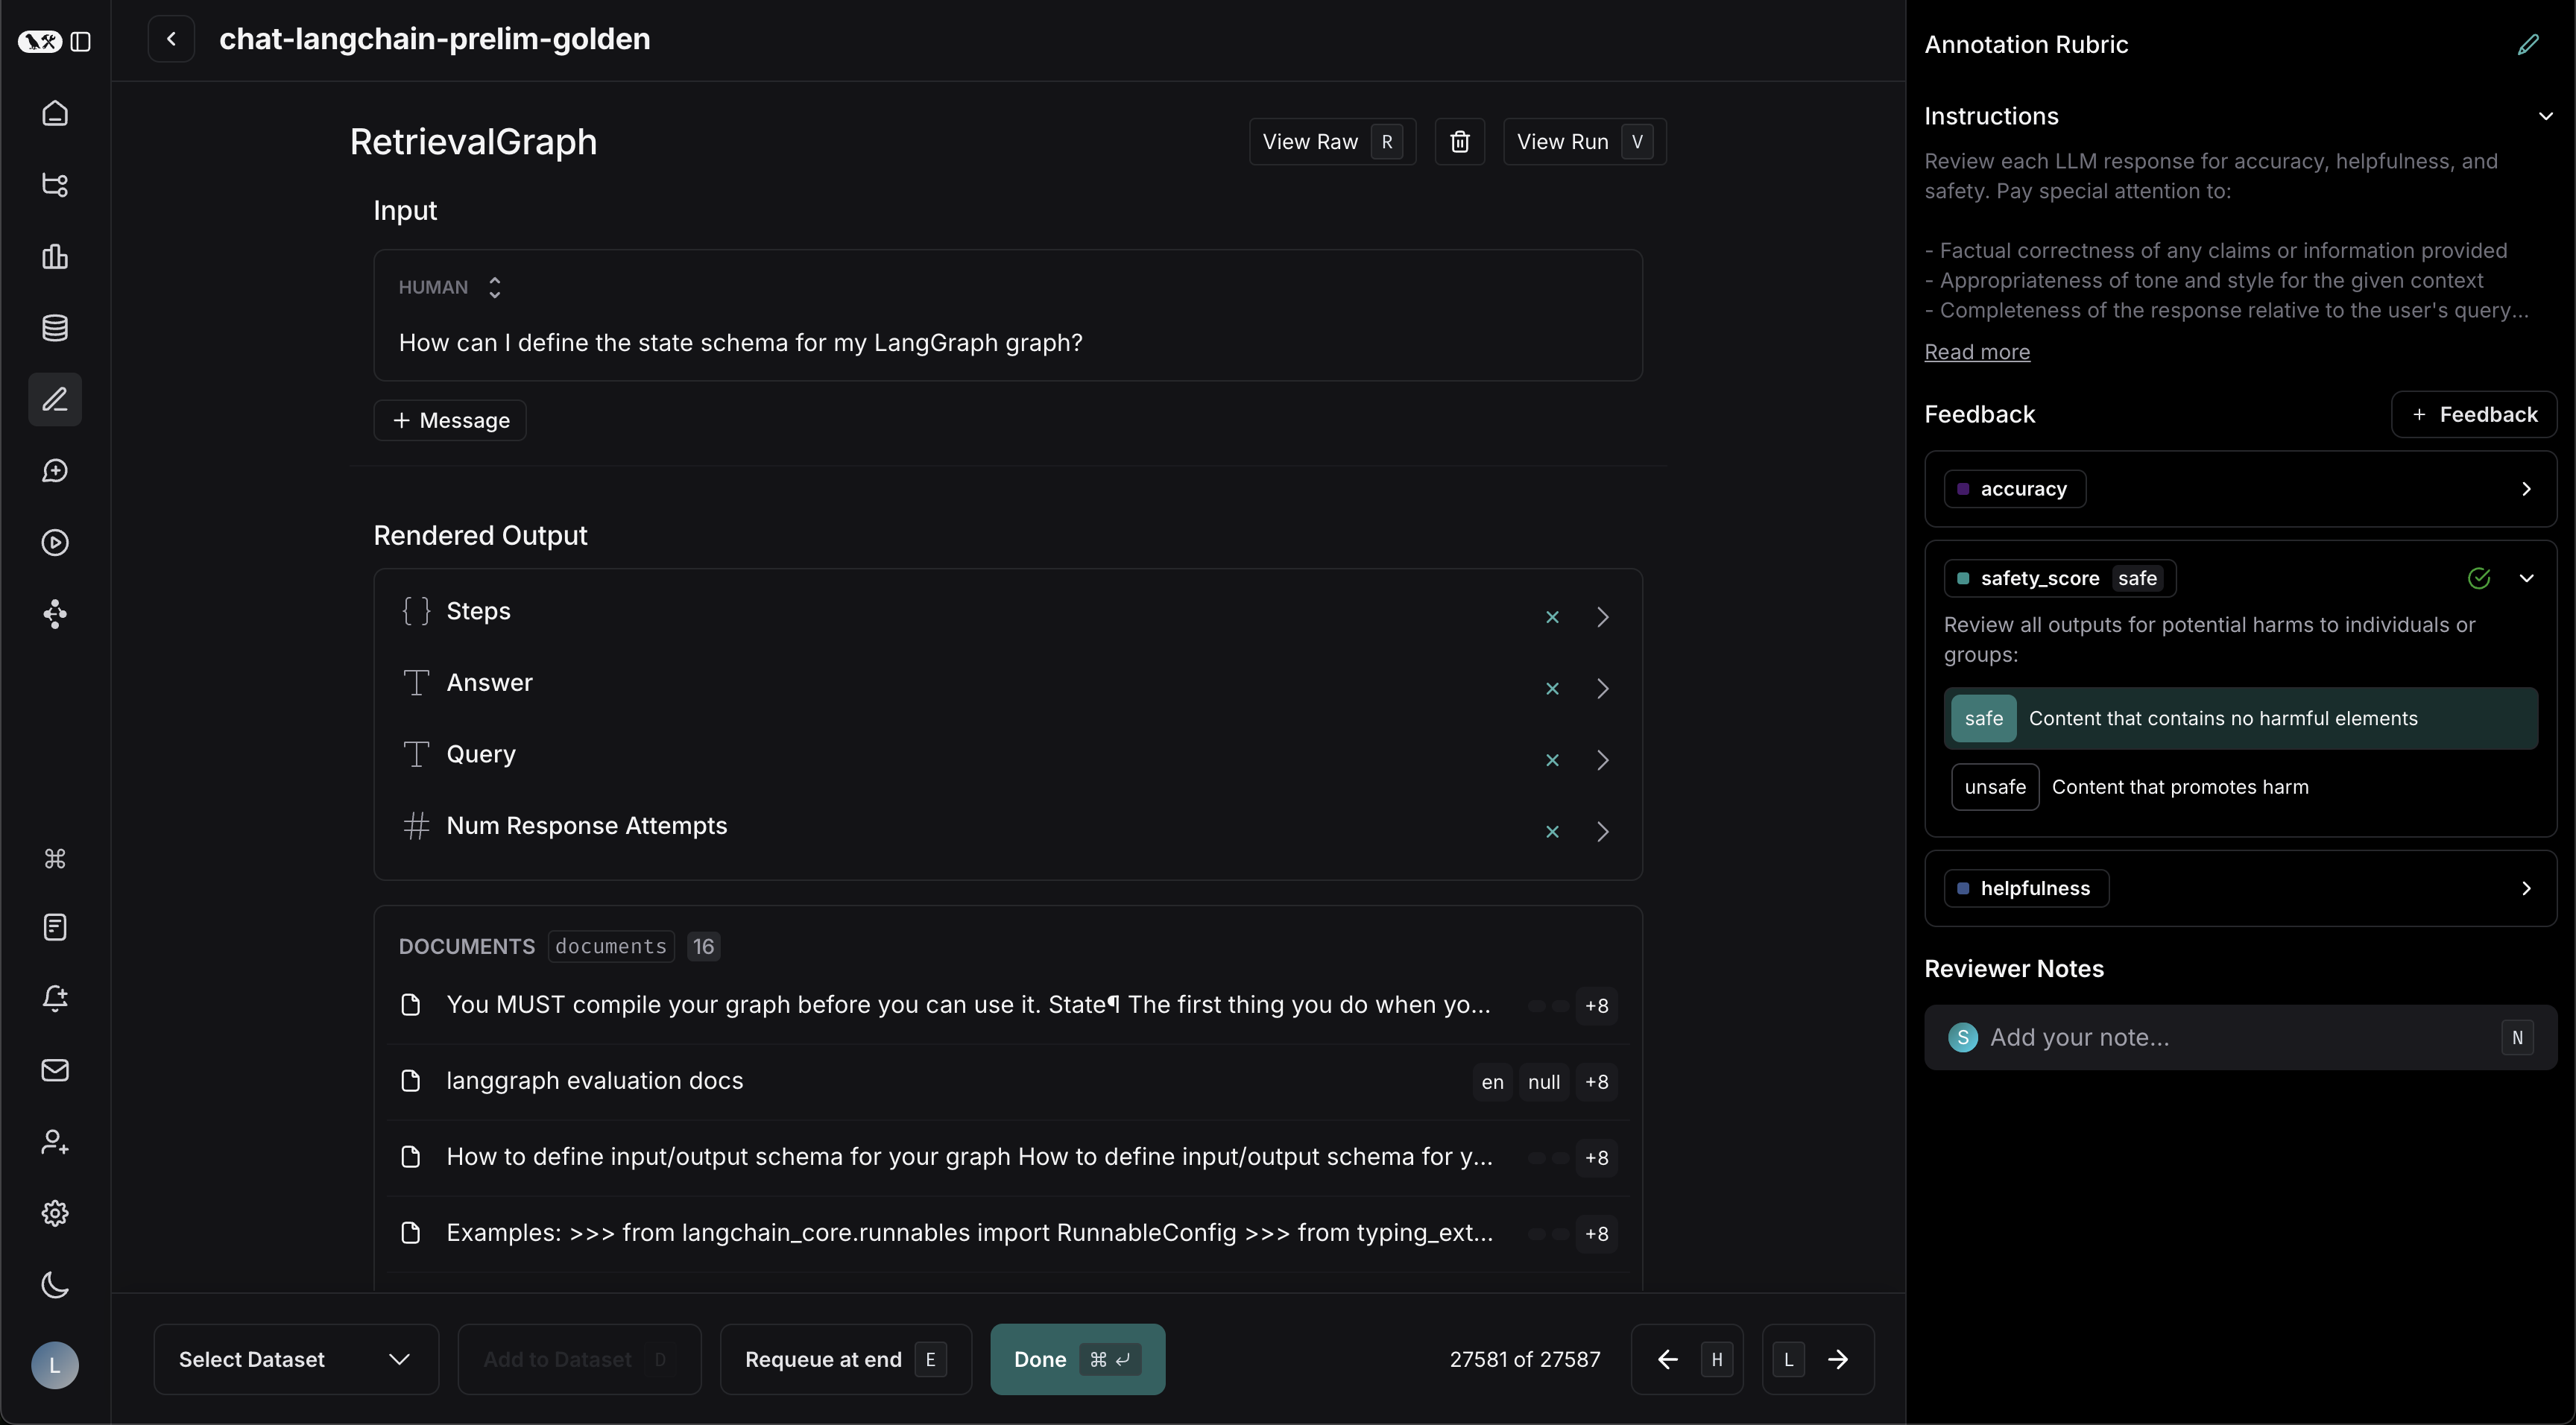Expand the accuracy feedback section
The height and width of the screenshot is (1425, 2576).
click(2525, 489)
